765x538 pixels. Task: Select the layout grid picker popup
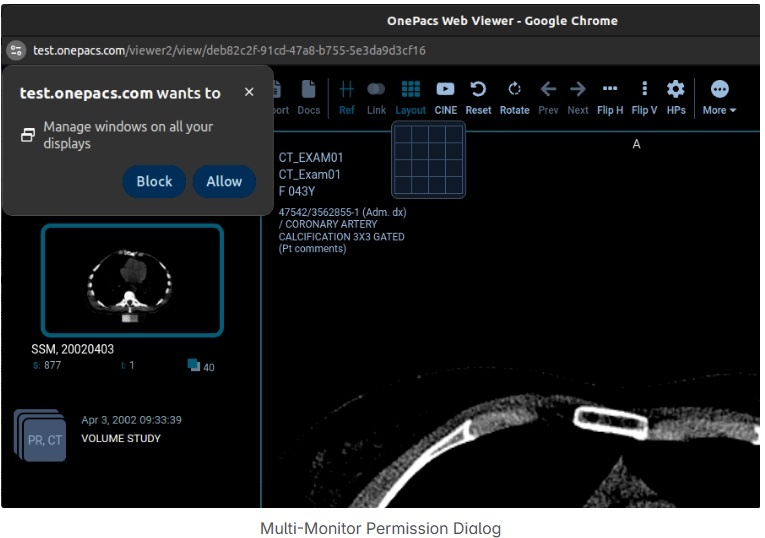pos(428,159)
